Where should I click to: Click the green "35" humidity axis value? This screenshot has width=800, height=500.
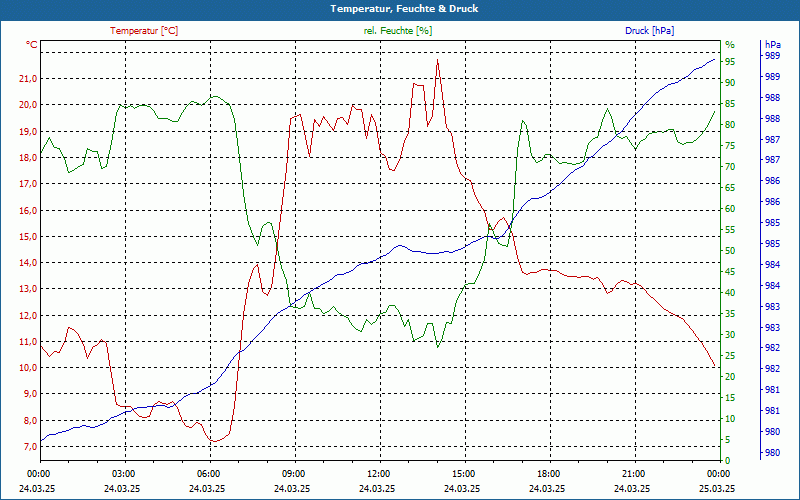point(730,314)
